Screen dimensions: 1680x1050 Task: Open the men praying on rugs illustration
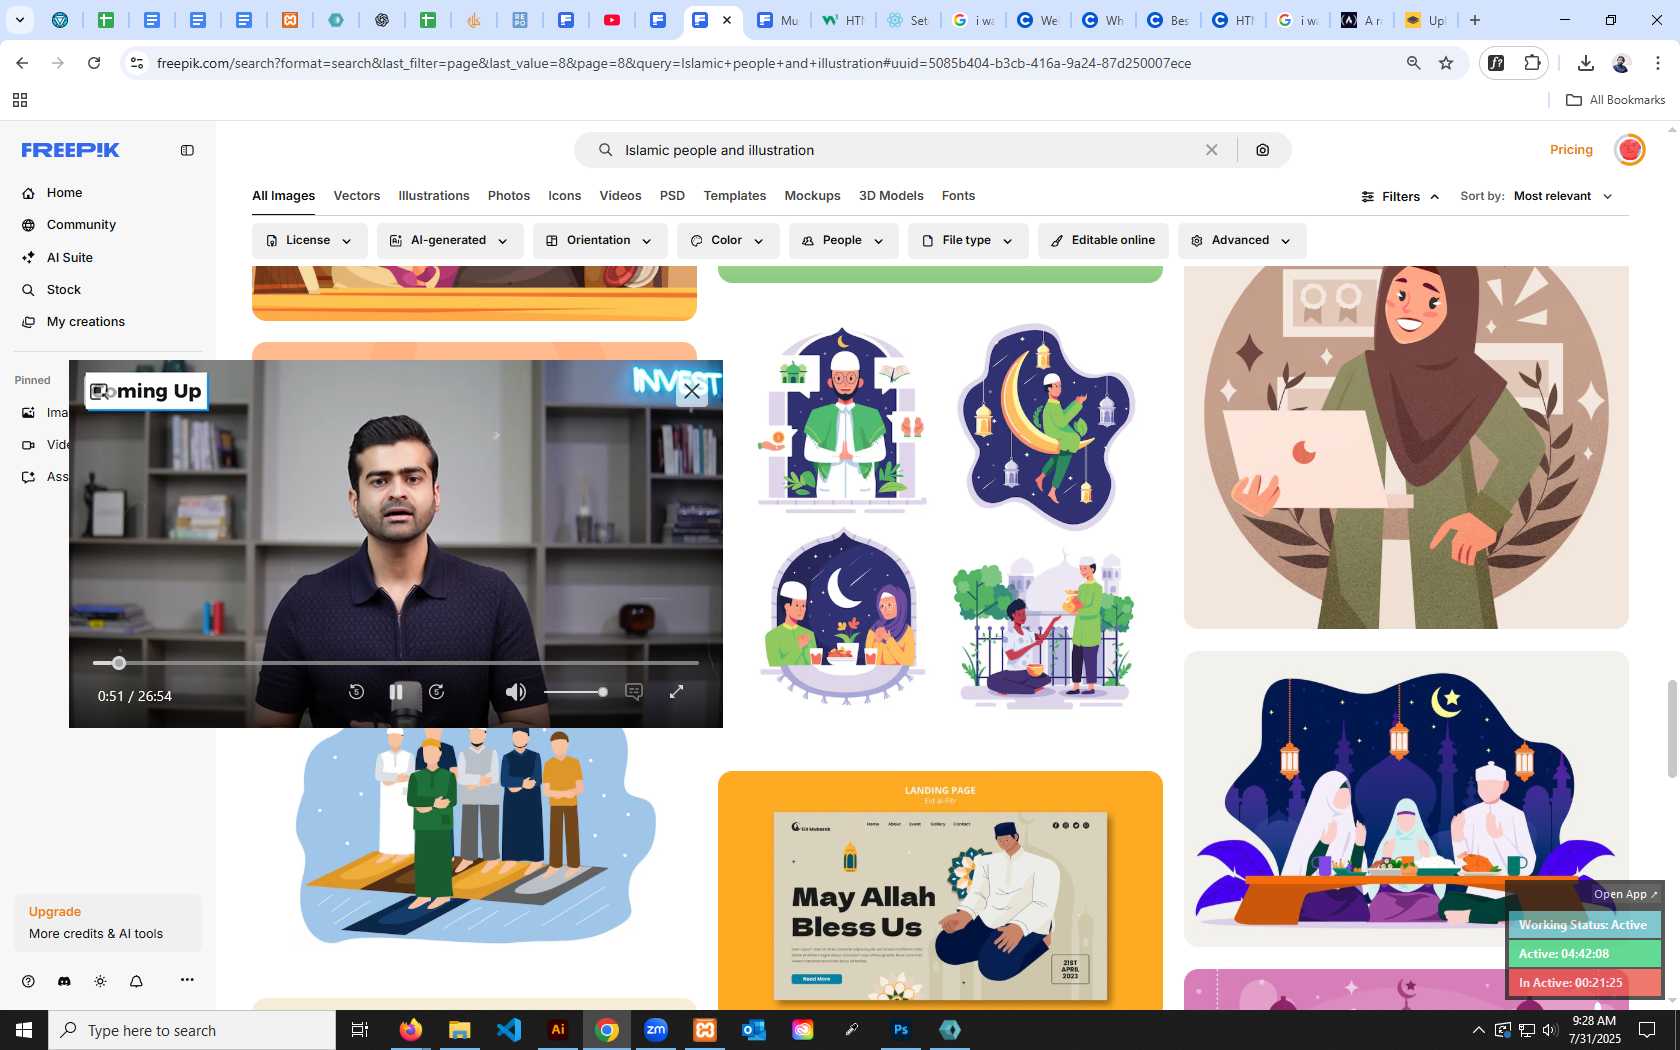point(475,835)
